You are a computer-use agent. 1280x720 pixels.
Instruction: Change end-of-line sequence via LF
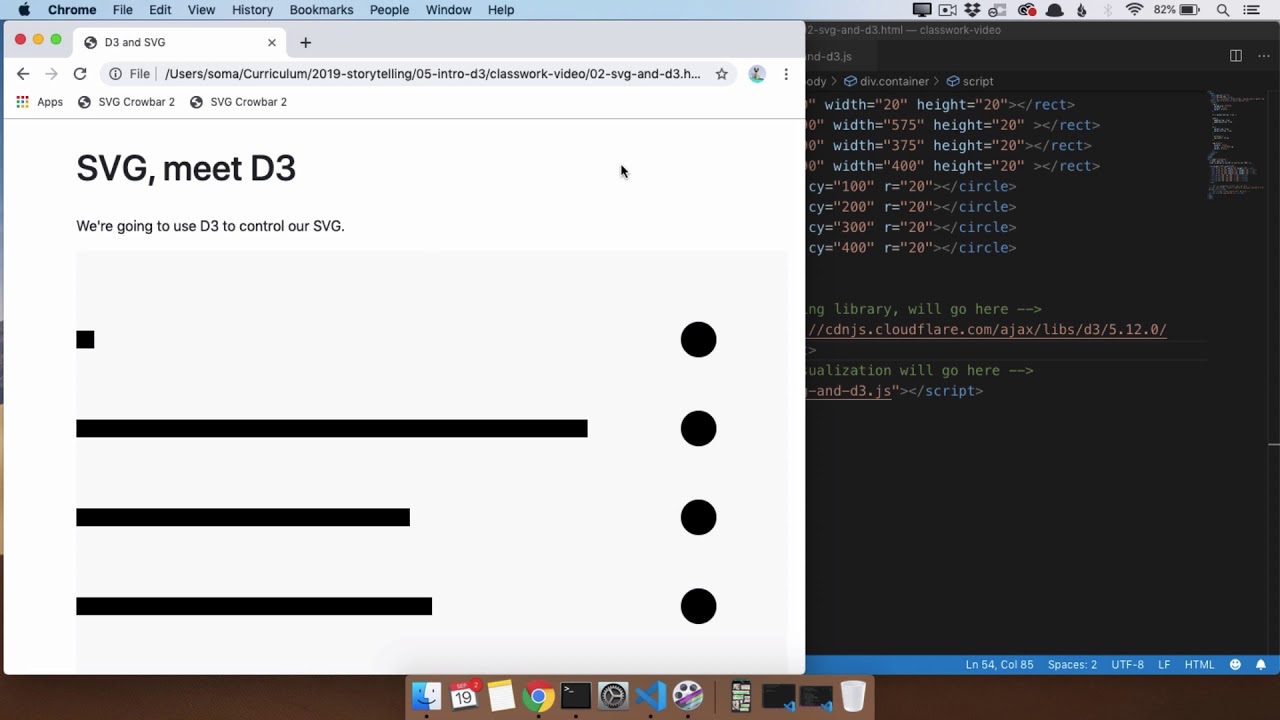[1164, 665]
